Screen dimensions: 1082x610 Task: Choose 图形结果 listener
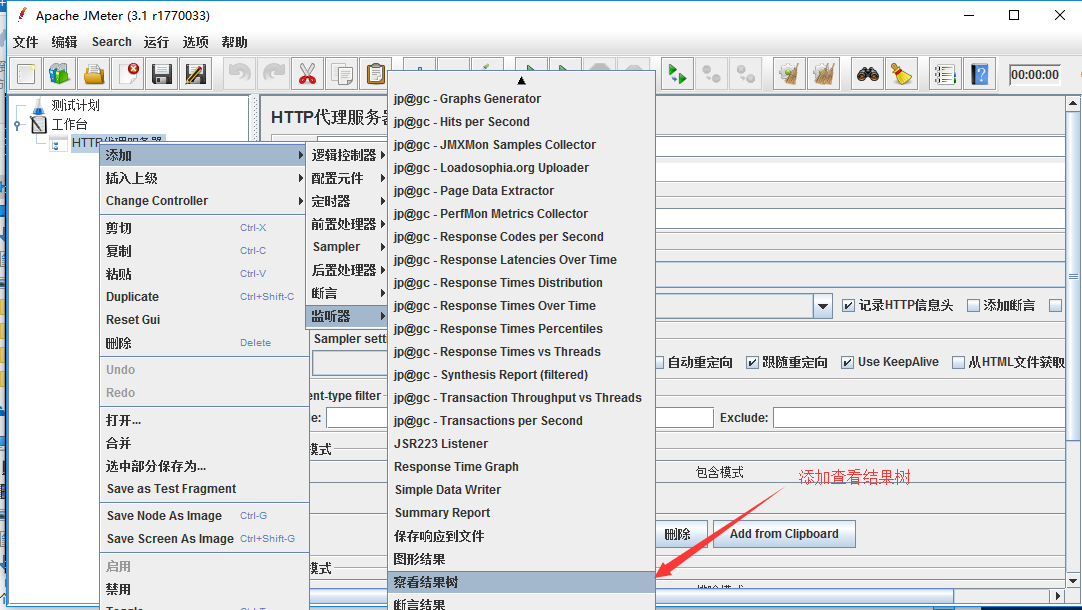coord(522,559)
